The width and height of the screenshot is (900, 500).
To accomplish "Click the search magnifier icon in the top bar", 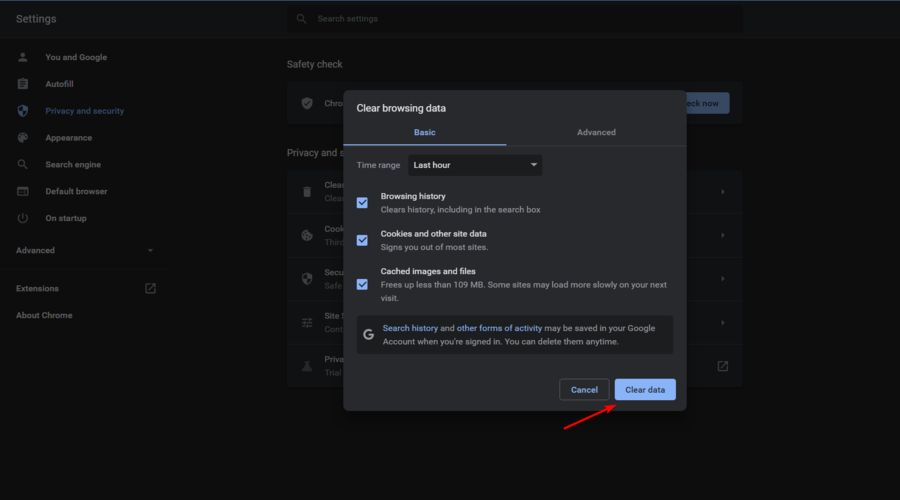I will point(301,19).
